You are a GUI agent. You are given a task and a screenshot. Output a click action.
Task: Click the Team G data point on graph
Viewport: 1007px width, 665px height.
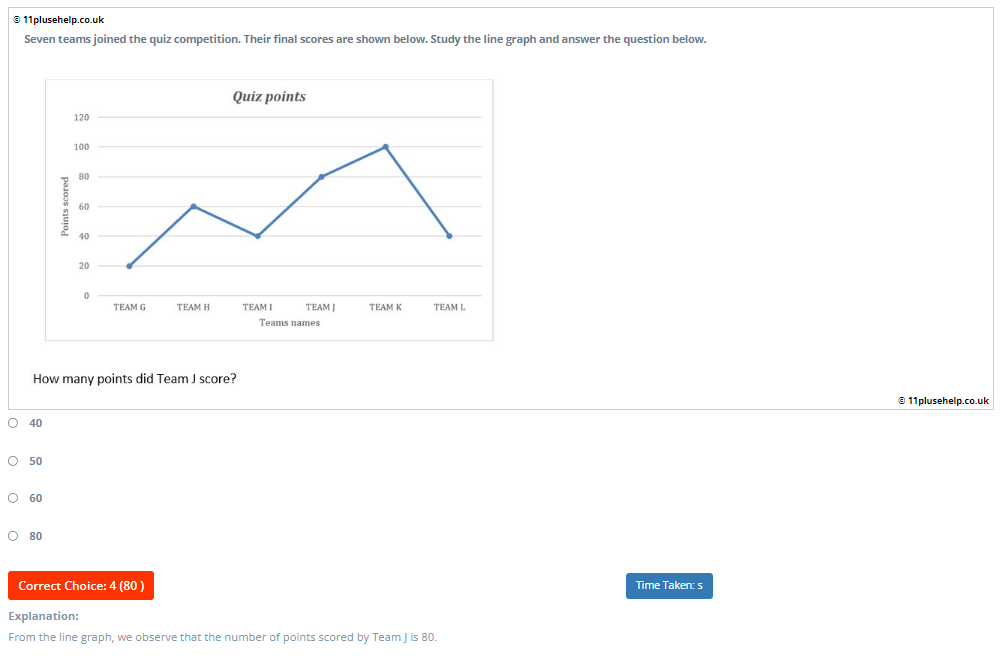point(129,266)
